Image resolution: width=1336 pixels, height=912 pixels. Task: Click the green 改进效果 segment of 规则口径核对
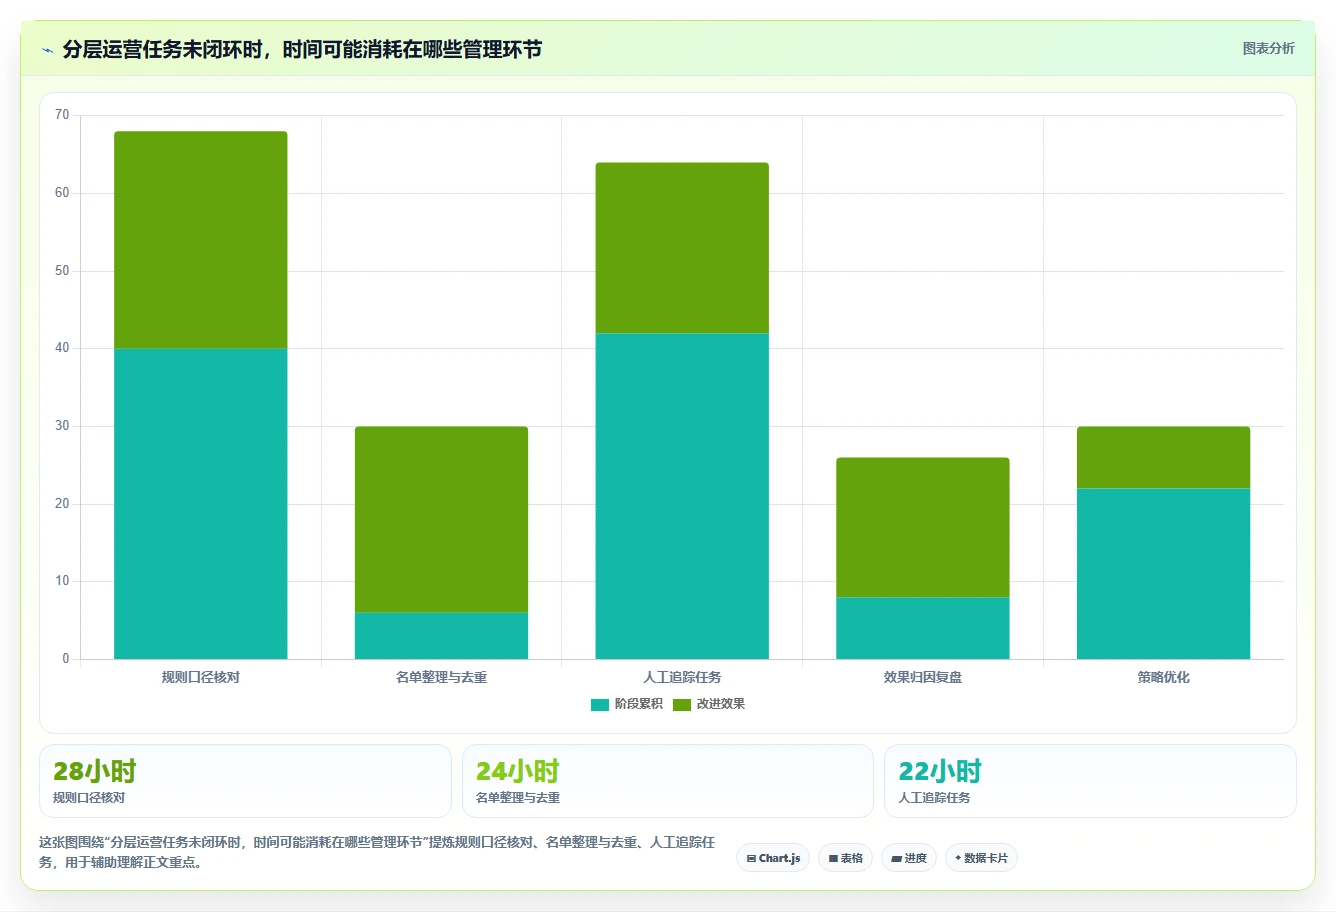click(201, 240)
